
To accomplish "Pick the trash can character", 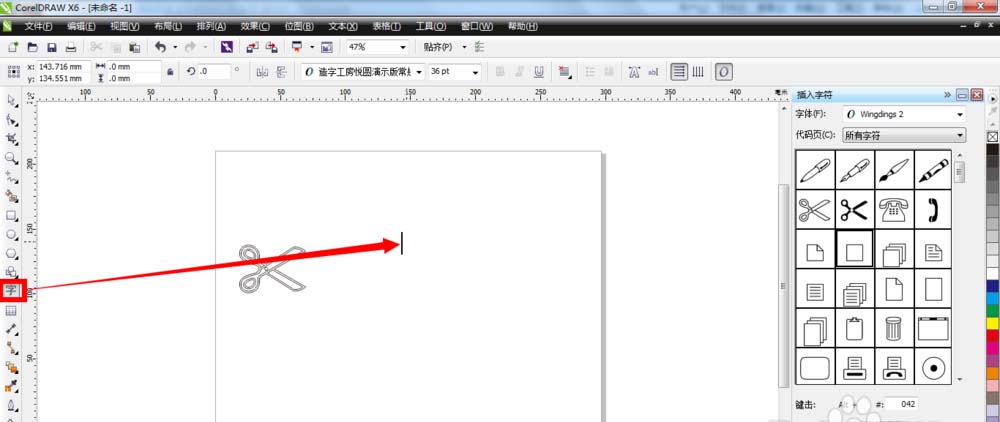I will [894, 328].
